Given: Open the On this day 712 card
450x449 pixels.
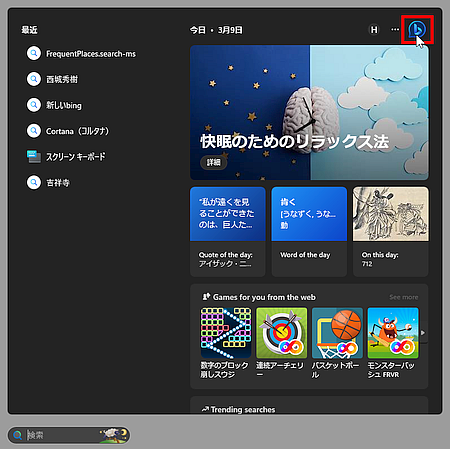Looking at the screenshot, I should (x=391, y=232).
